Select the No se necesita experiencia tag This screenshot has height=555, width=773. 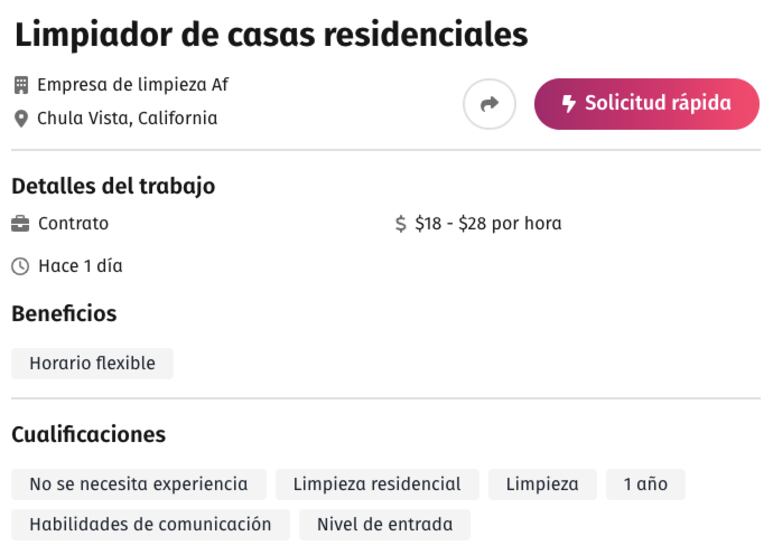(139, 484)
